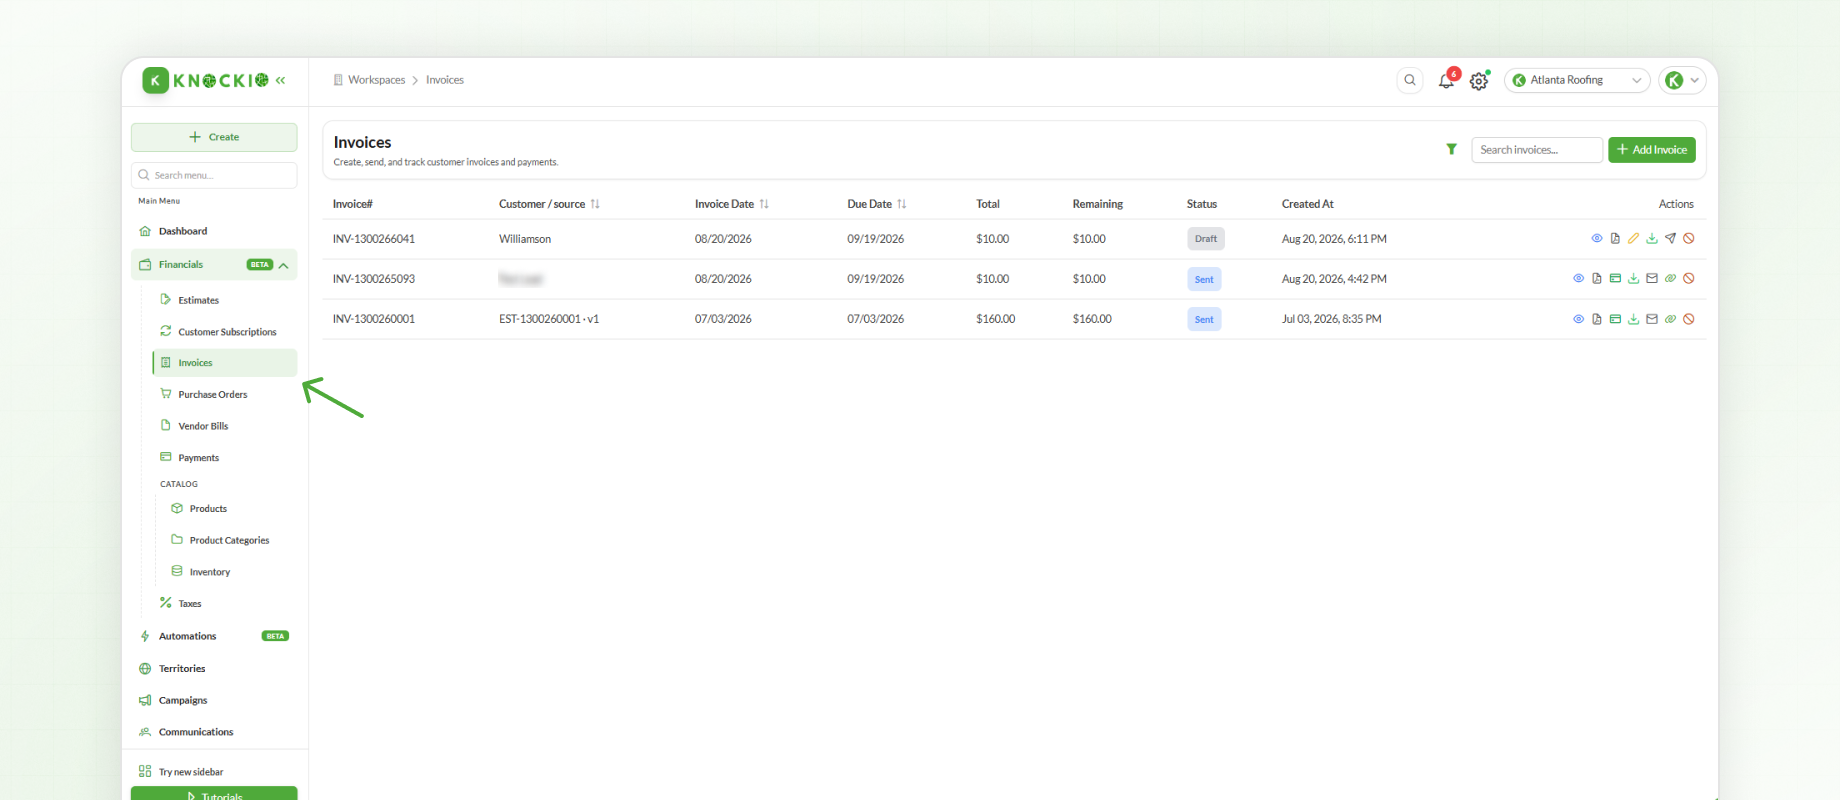The height and width of the screenshot is (800, 1840).
Task: Click the Add Invoice button
Action: click(x=1652, y=150)
